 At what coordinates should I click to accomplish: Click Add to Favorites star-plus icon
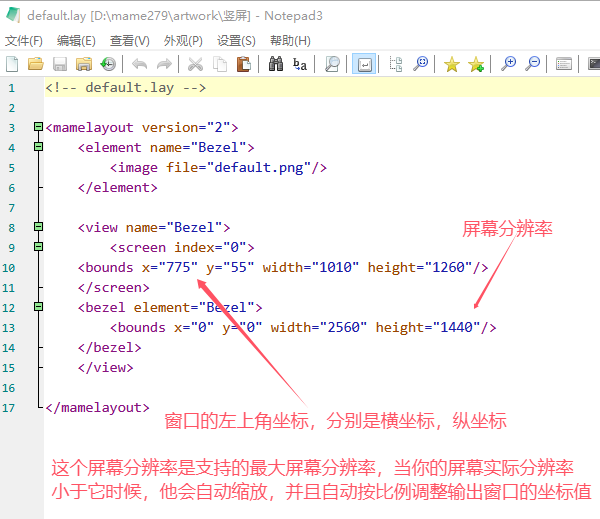point(476,64)
